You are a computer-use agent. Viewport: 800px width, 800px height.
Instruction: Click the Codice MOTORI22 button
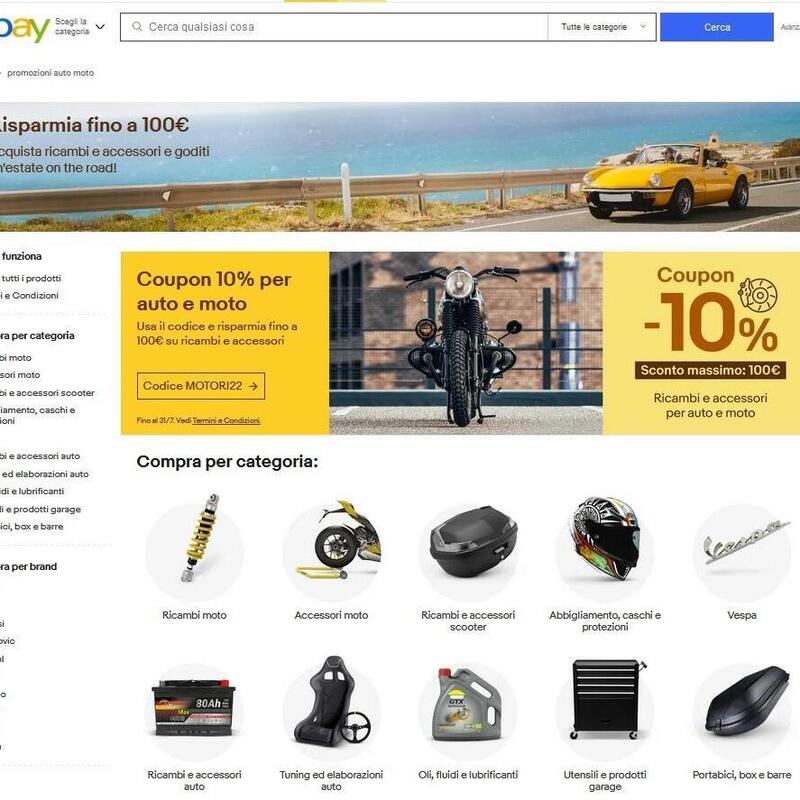[201, 386]
